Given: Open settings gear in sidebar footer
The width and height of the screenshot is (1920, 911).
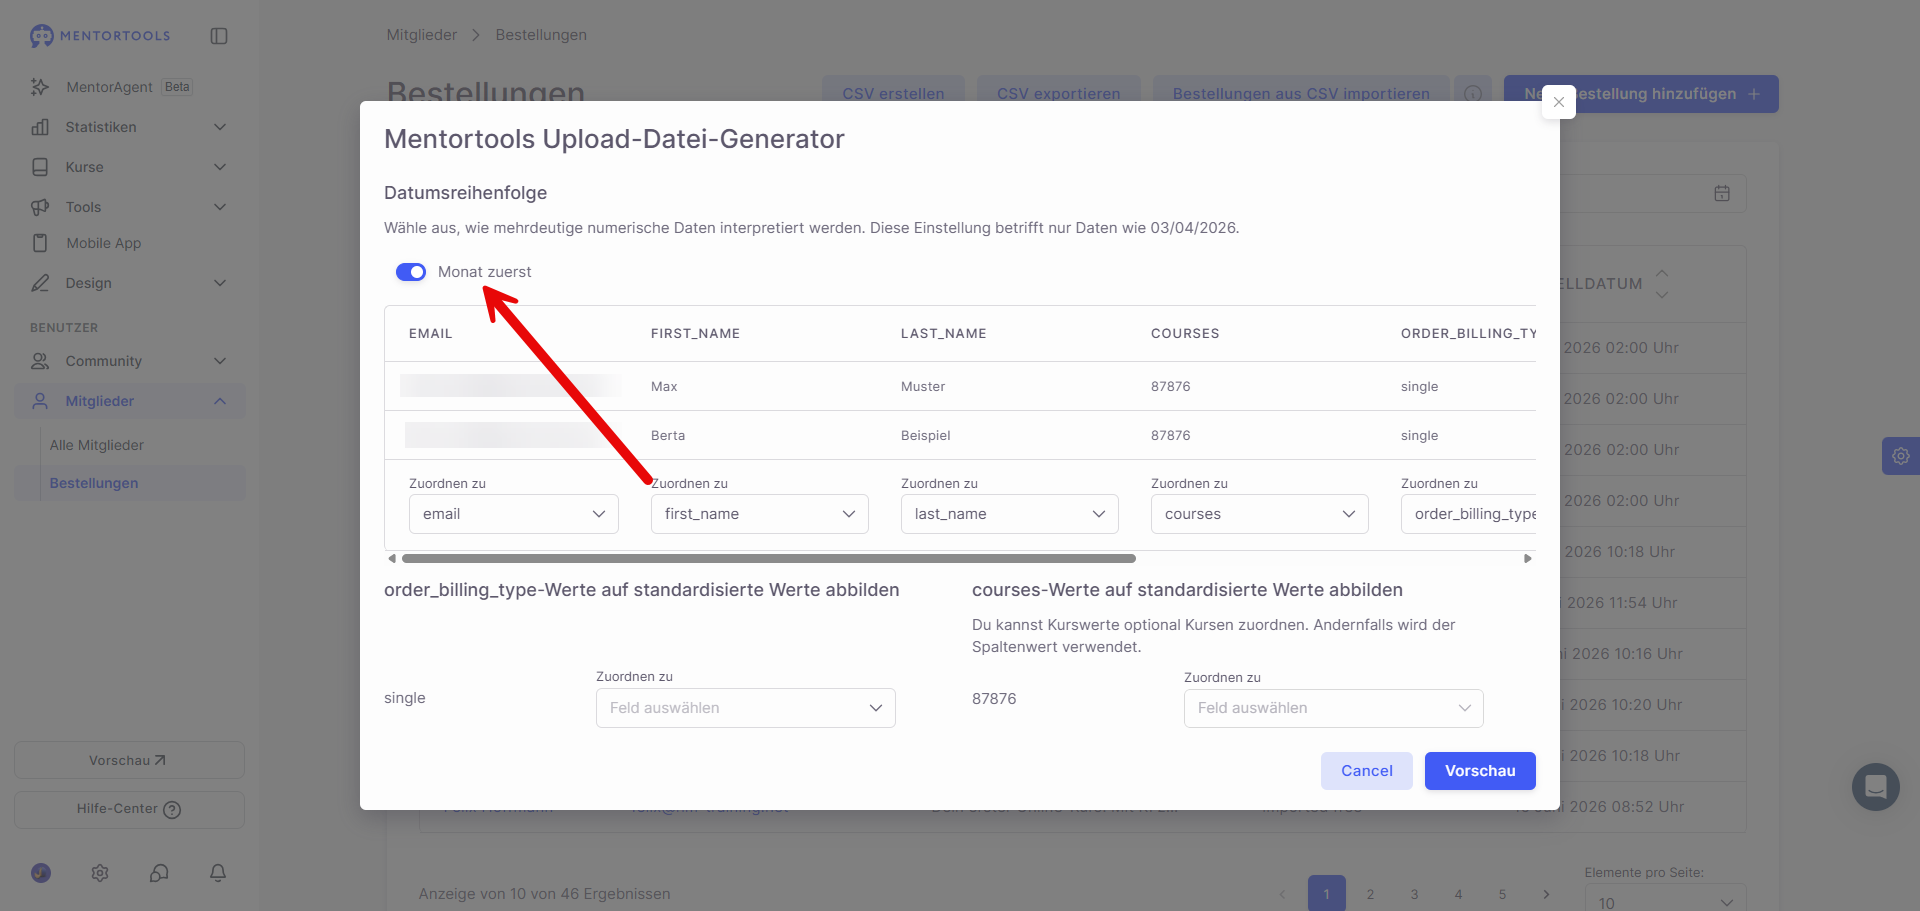Looking at the screenshot, I should [x=100, y=873].
